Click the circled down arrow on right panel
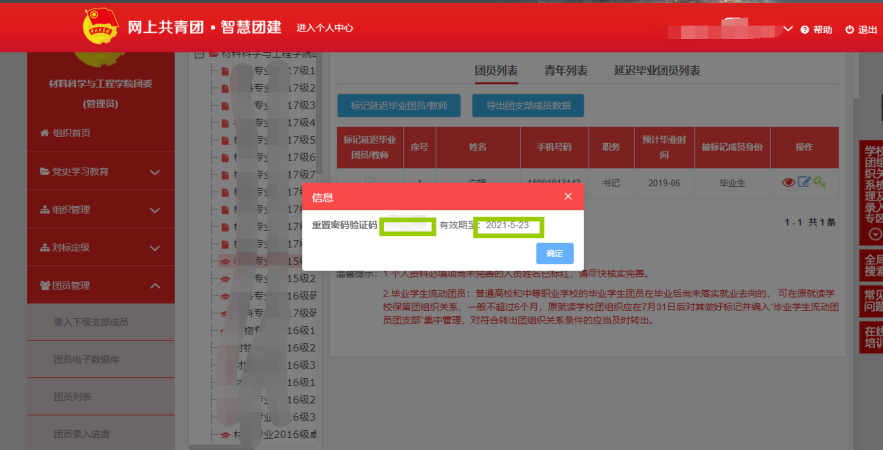883x450 pixels. [876, 234]
